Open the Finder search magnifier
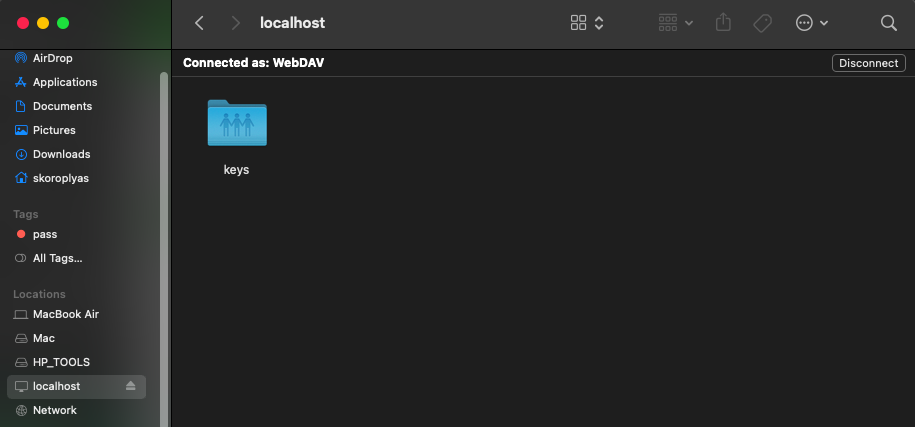Viewport: 915px width, 427px height. (x=888, y=23)
